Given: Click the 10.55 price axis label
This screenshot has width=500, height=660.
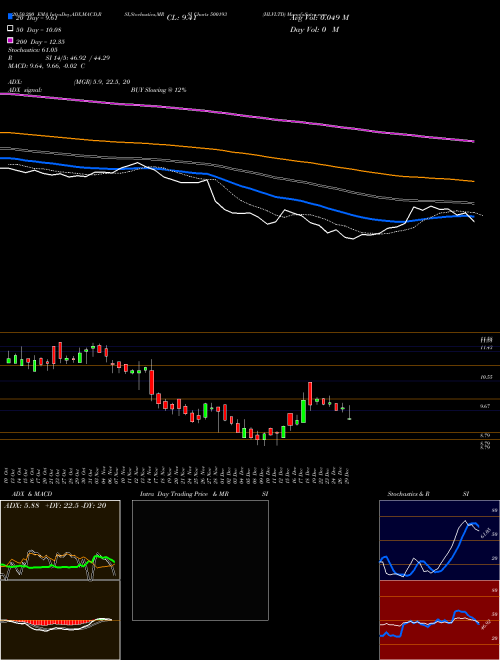Looking at the screenshot, I should (486, 378).
